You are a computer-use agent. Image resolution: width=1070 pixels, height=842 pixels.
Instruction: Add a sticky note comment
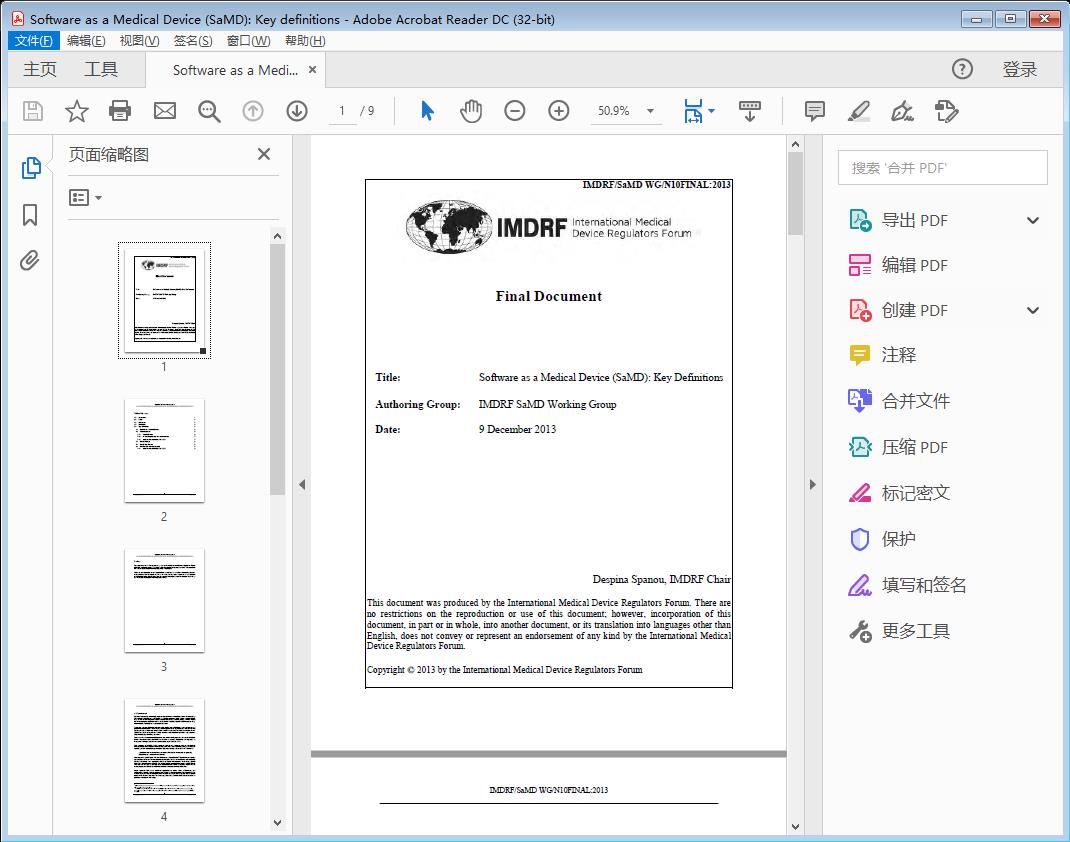(x=814, y=111)
